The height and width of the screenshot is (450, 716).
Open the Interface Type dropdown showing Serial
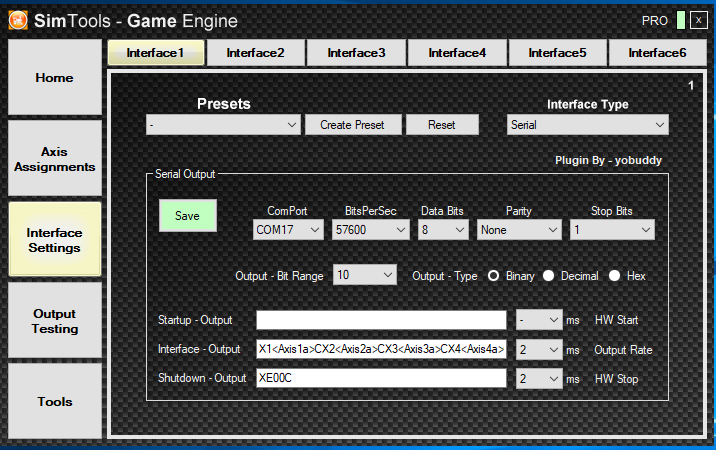(x=588, y=125)
